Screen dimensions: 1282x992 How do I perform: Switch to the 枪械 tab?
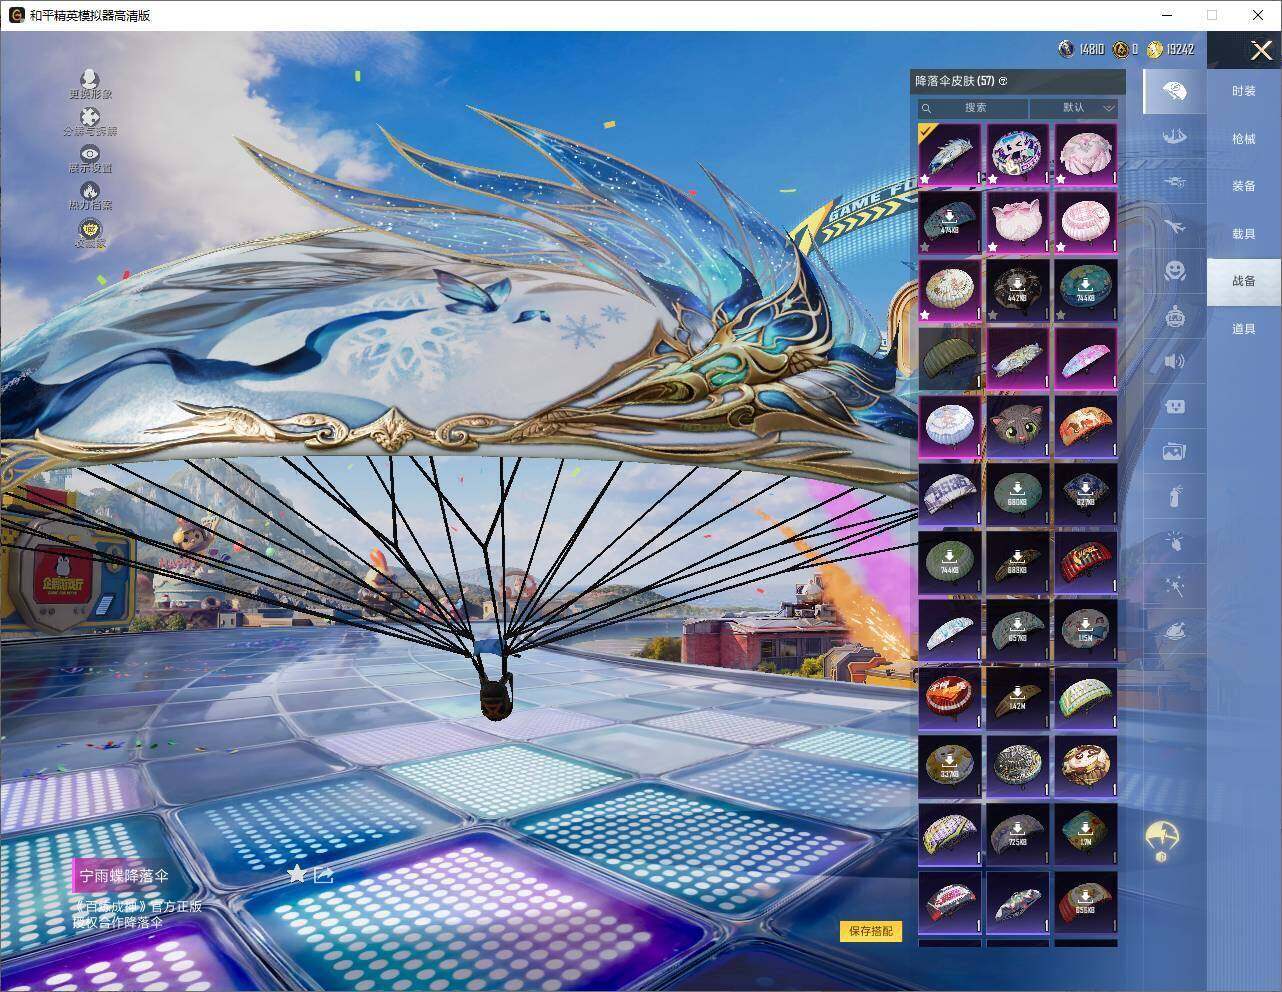click(x=1244, y=139)
